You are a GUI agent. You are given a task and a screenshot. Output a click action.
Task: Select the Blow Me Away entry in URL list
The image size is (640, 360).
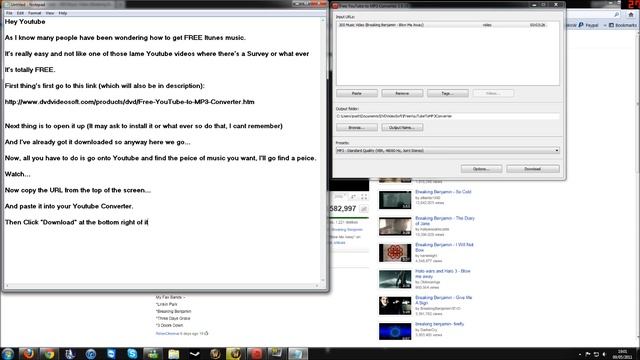[447, 25]
